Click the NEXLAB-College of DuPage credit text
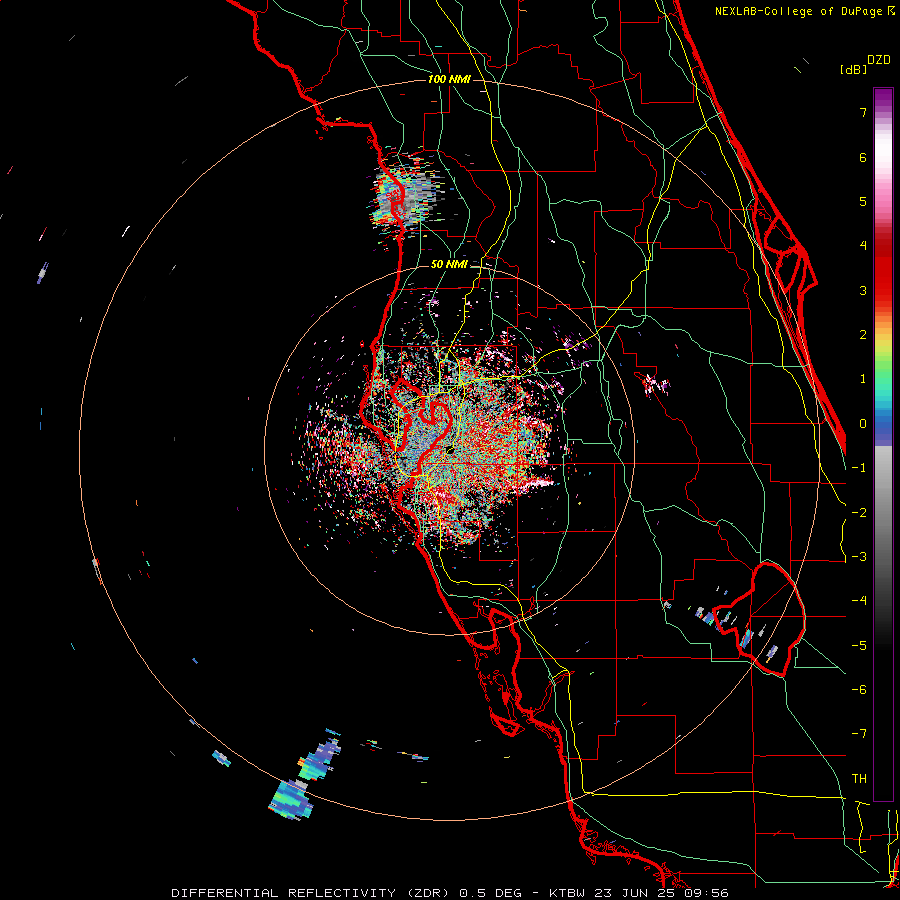Screen dimensions: 900x900 click(x=804, y=11)
